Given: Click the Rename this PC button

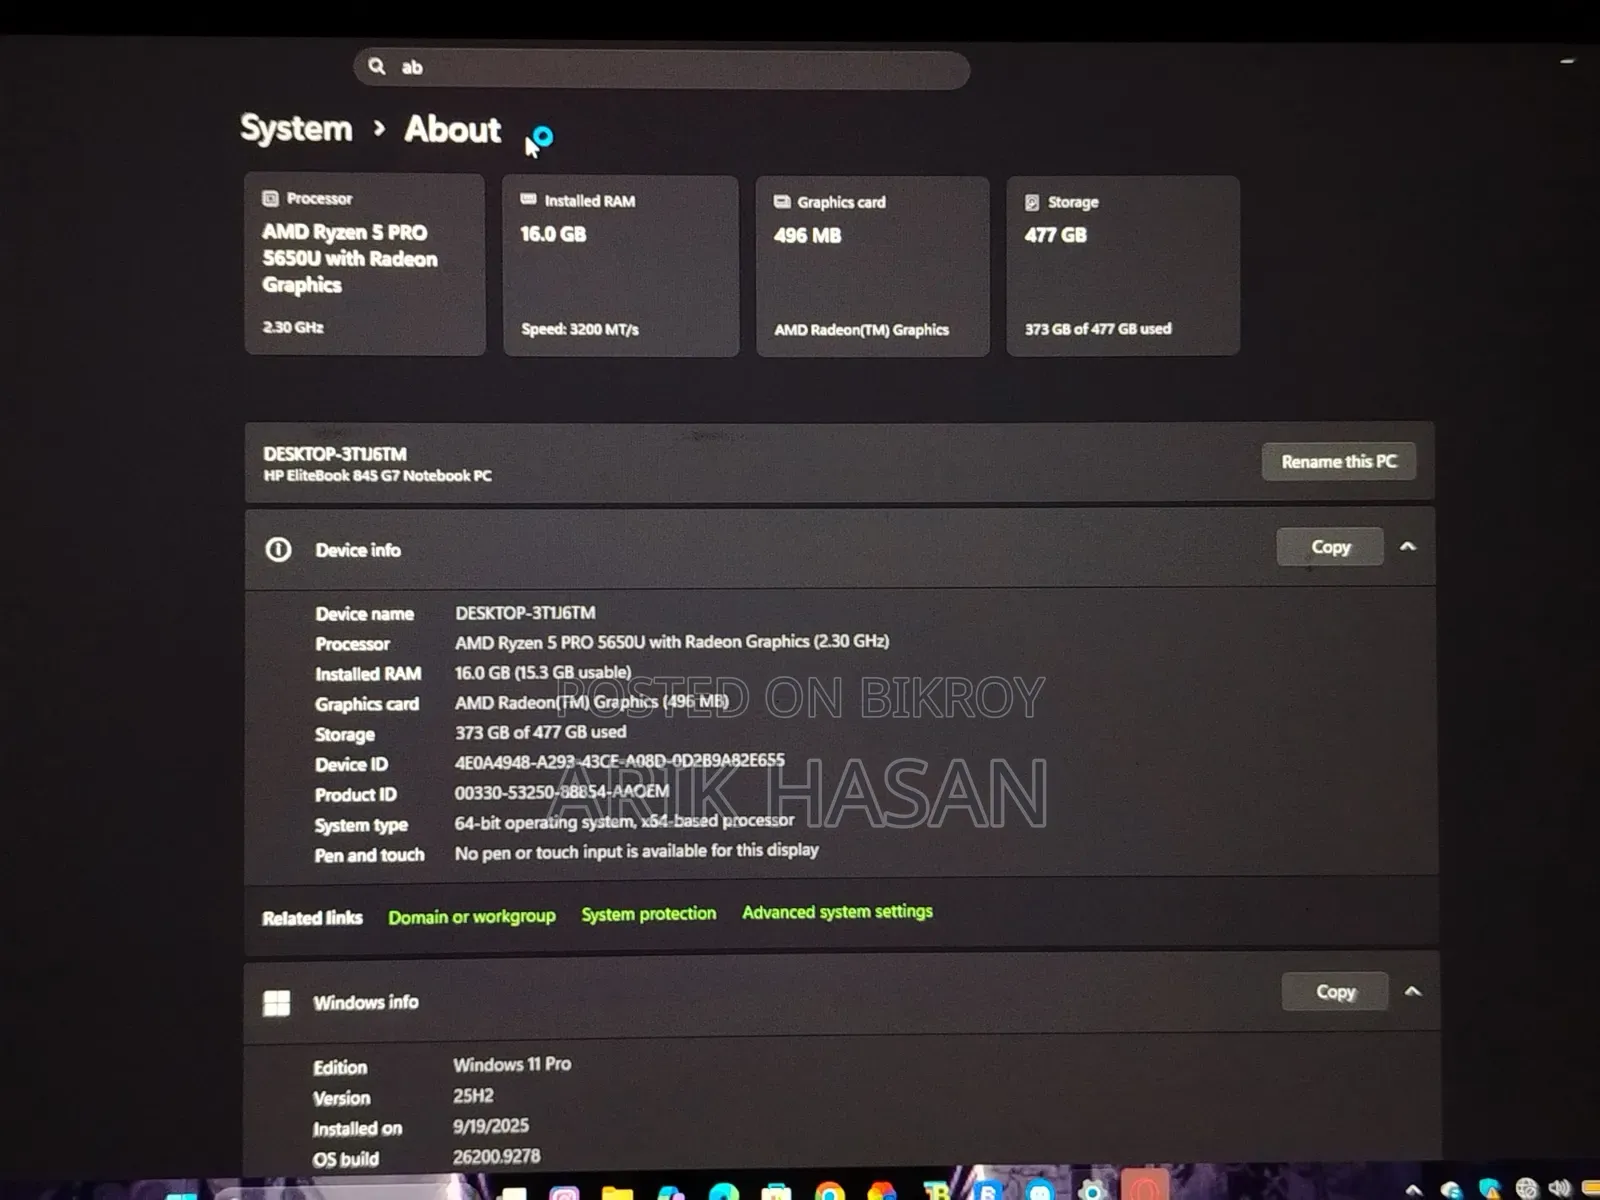Looking at the screenshot, I should 1339,461.
